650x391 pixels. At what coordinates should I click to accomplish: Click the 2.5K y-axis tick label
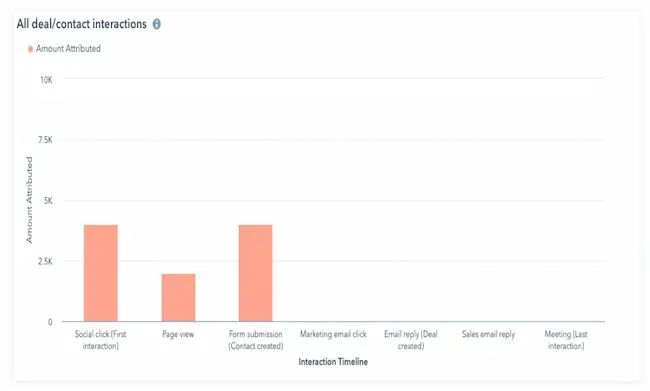46,262
